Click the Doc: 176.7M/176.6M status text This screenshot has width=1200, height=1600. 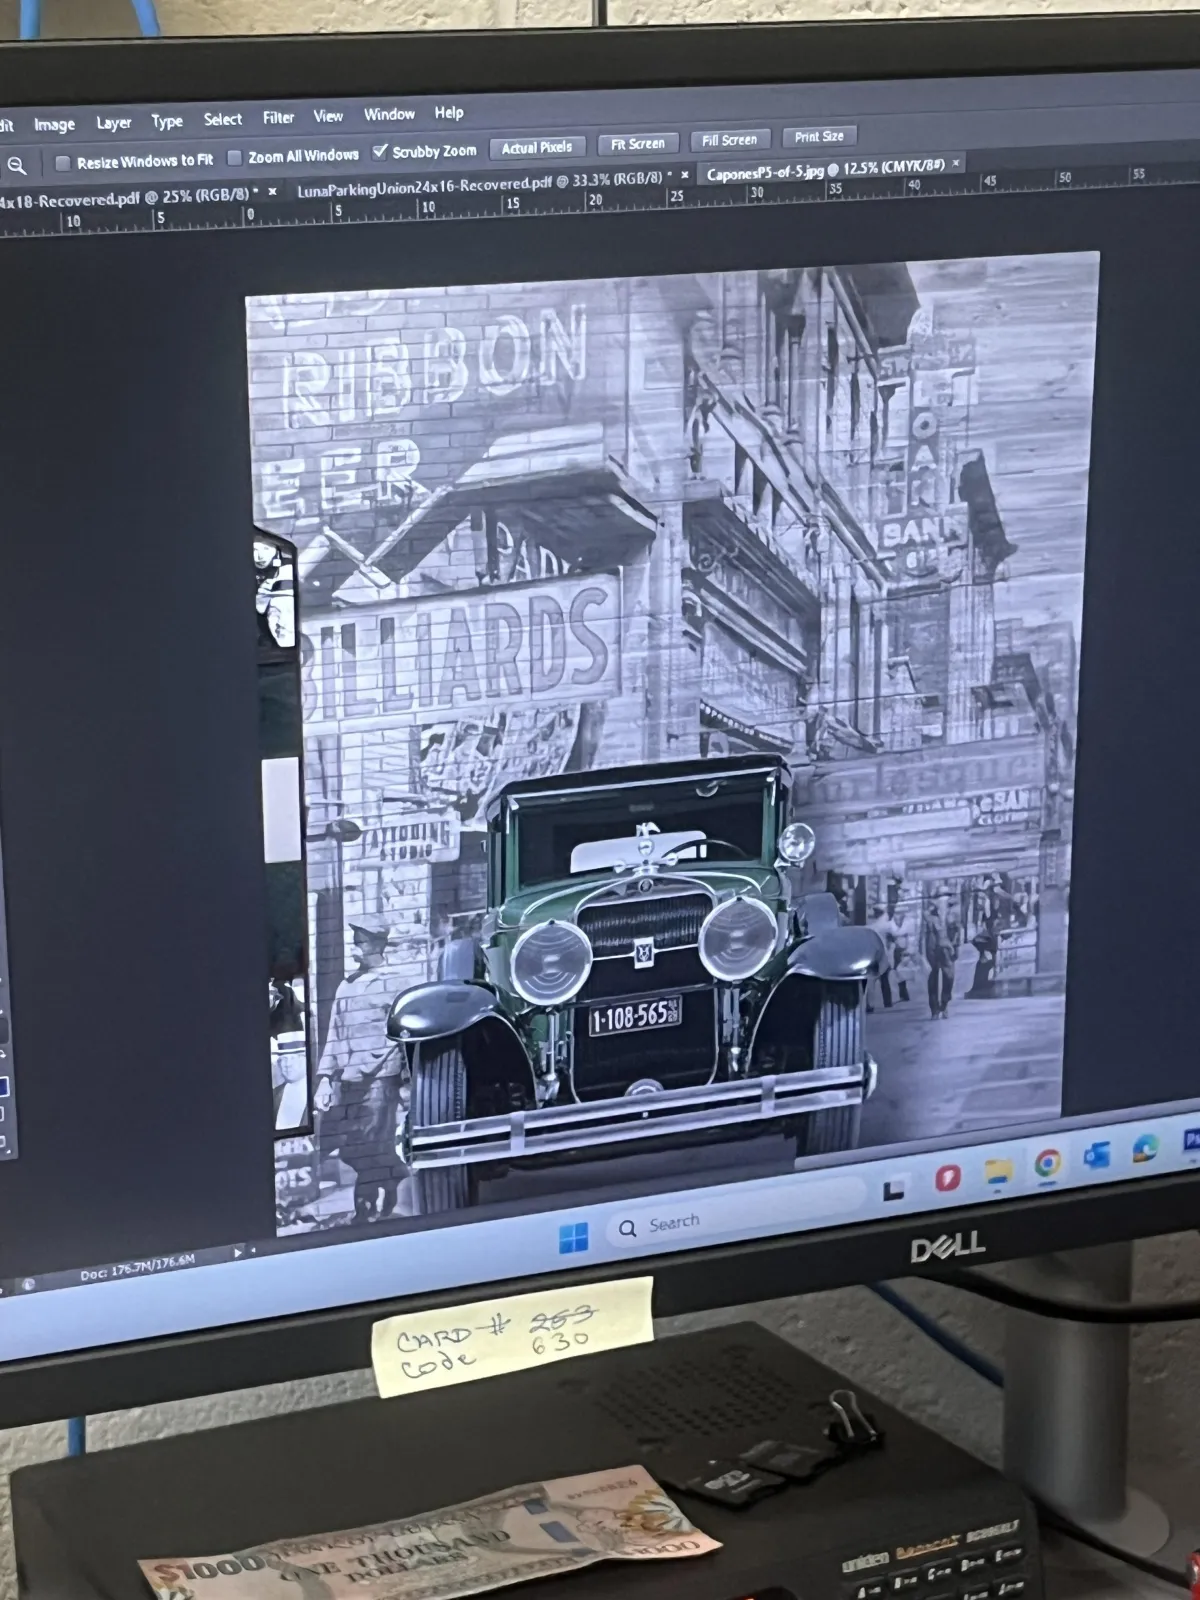(137, 1265)
